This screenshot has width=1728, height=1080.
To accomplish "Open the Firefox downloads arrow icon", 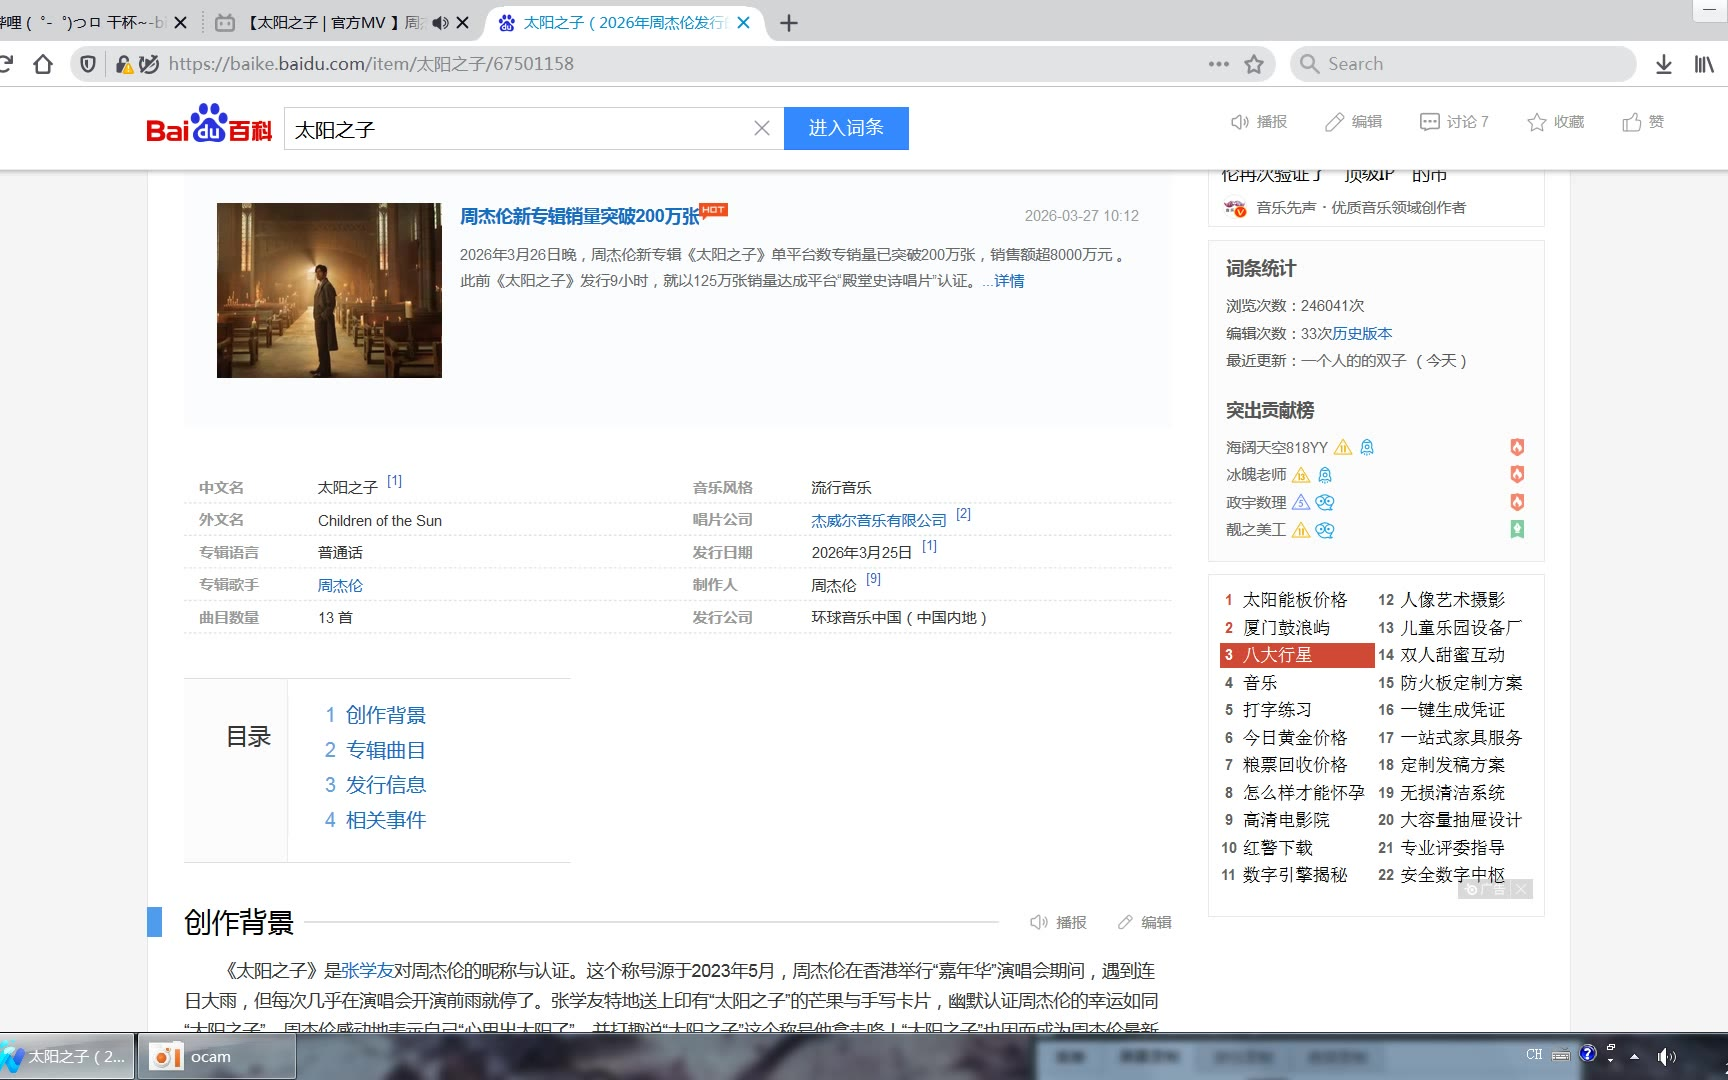I will click(x=1663, y=64).
